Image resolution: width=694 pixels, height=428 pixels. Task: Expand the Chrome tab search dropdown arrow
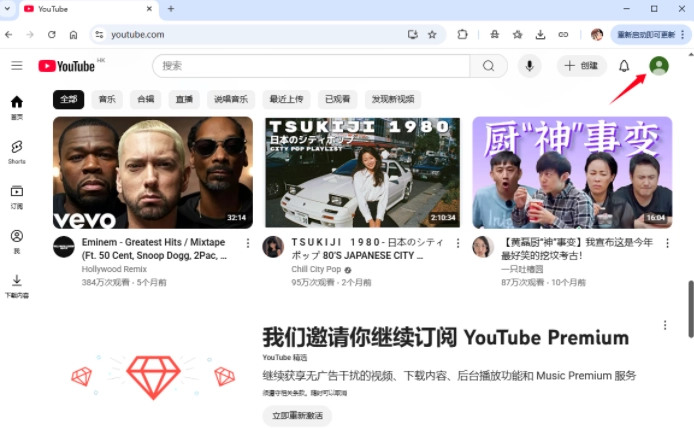[x=8, y=9]
